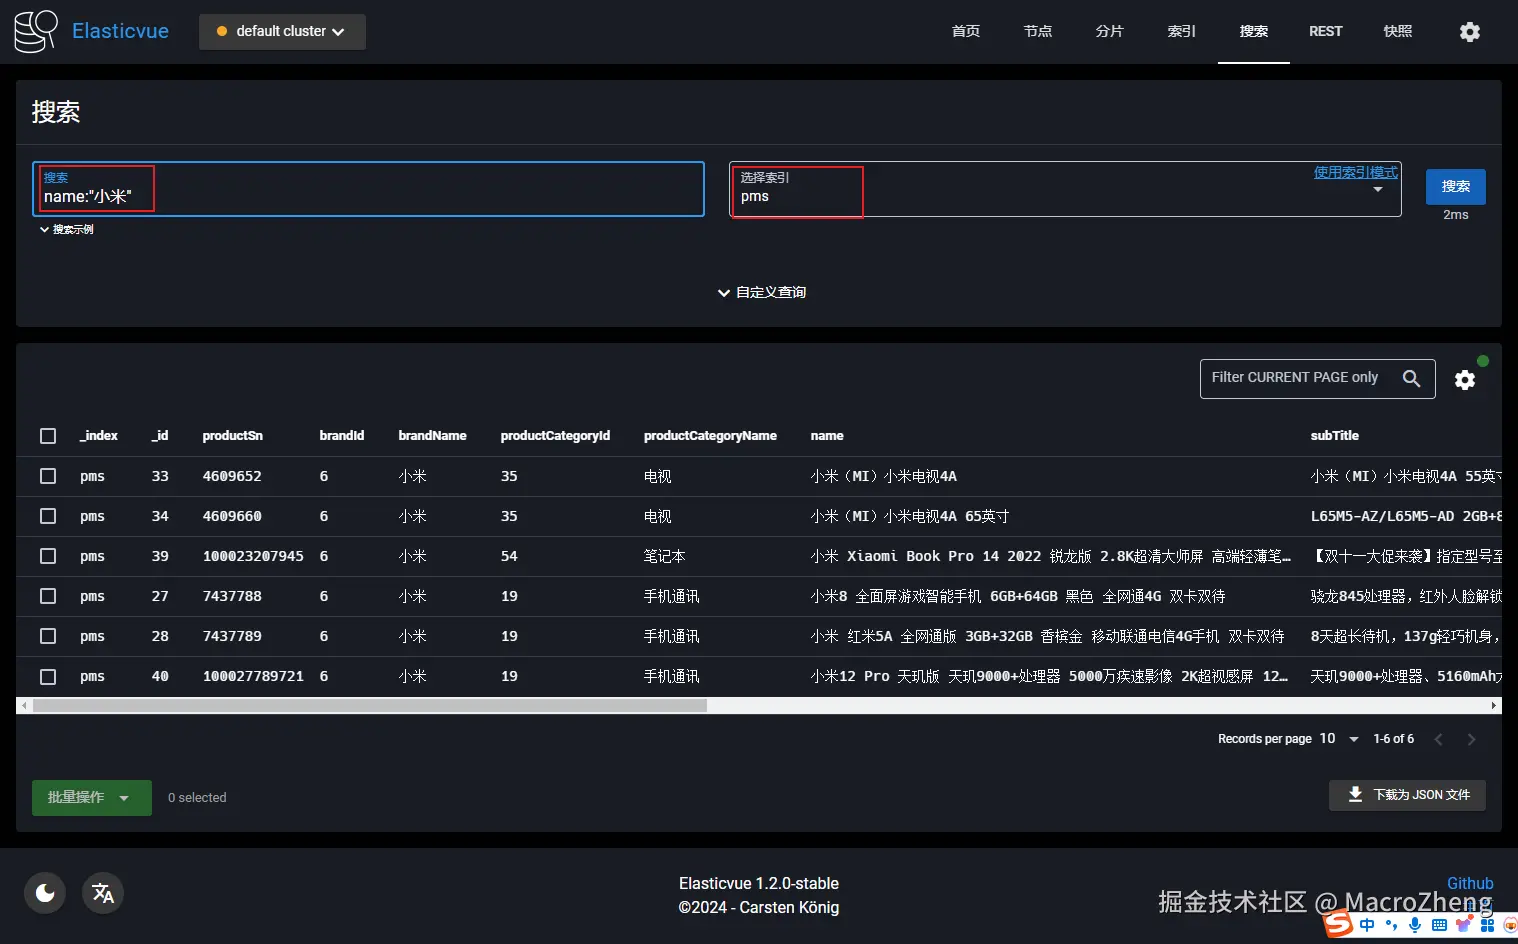This screenshot has height=944, width=1518.
Task: Sort by the brandId column header
Action: click(342, 436)
